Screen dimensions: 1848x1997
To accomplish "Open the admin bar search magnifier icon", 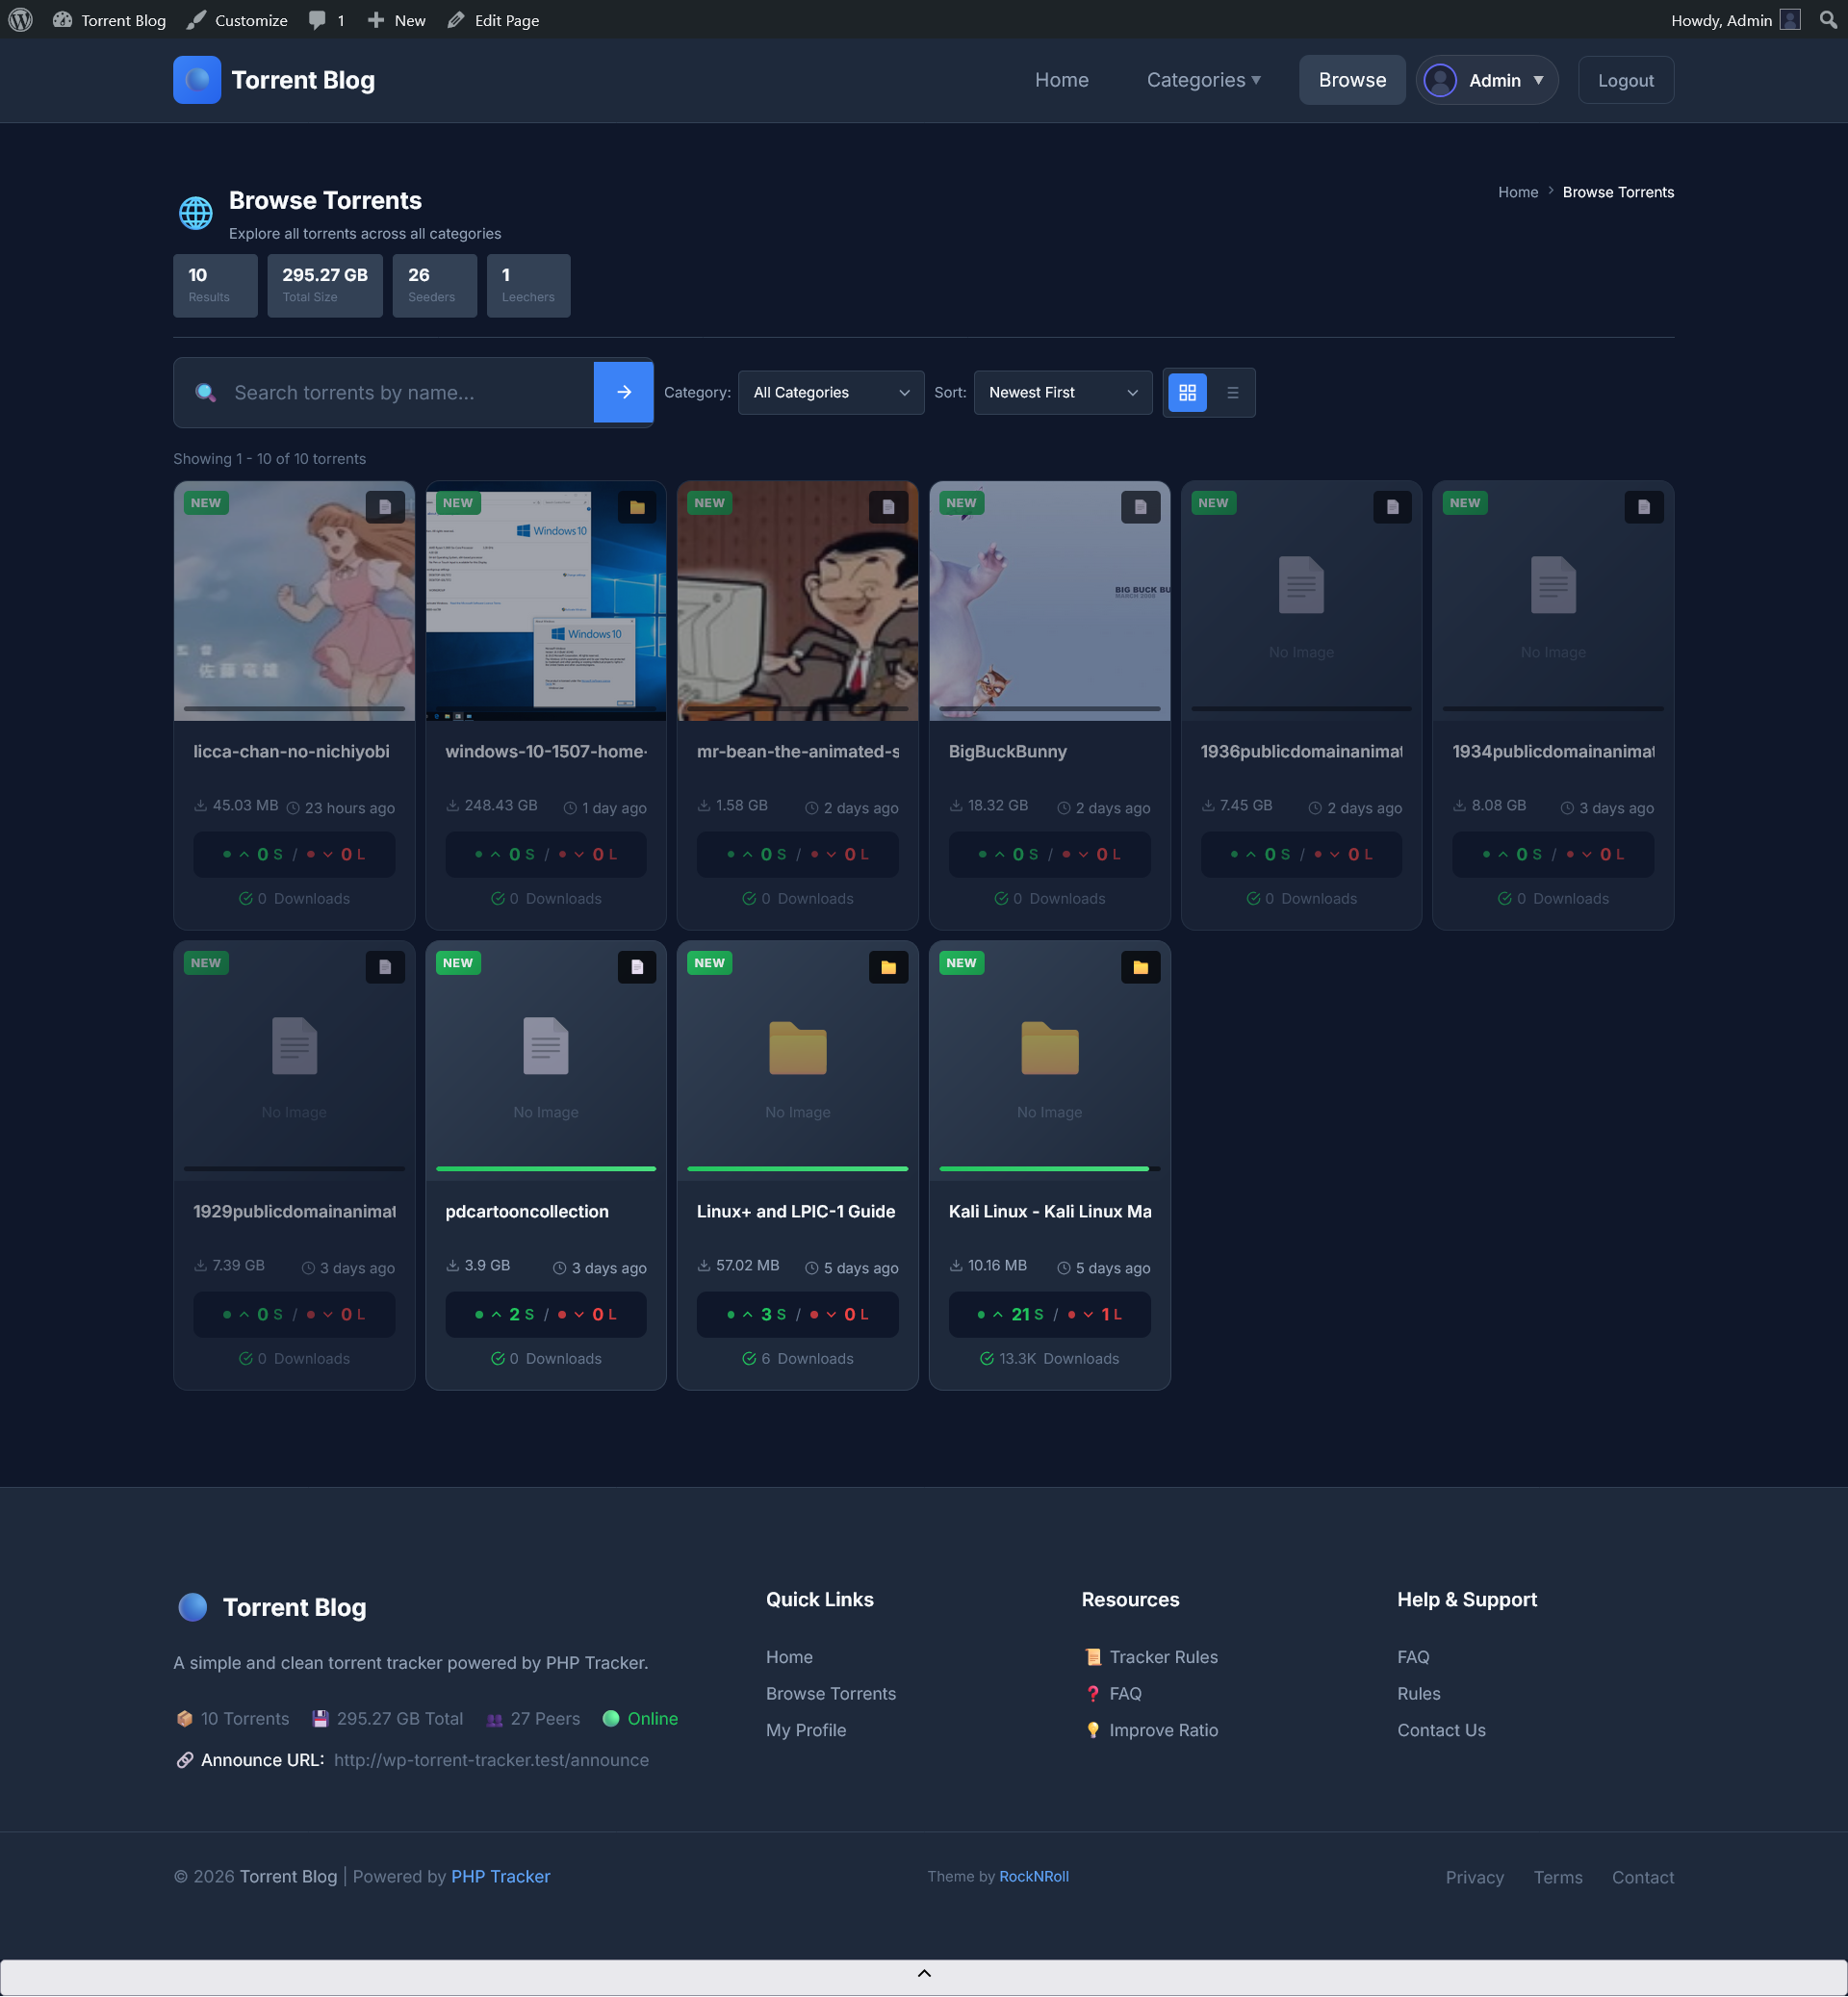I will coord(1828,20).
